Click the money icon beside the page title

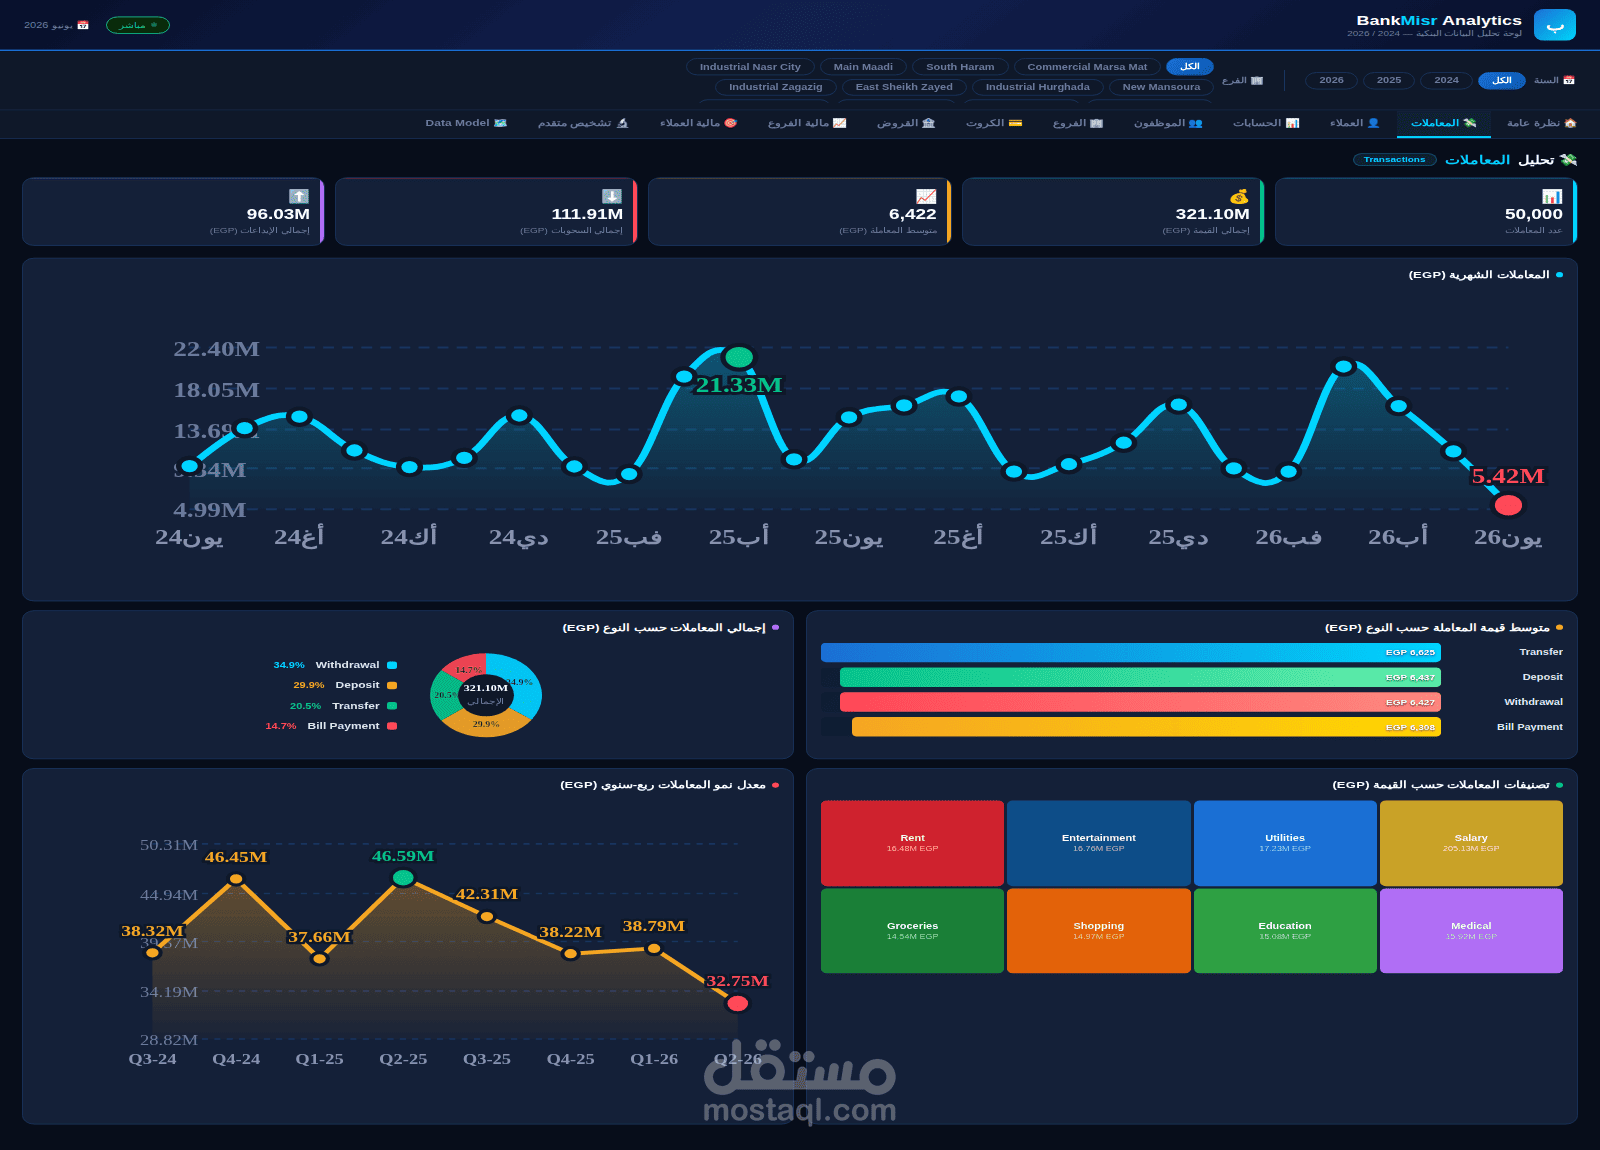pyautogui.click(x=1568, y=160)
